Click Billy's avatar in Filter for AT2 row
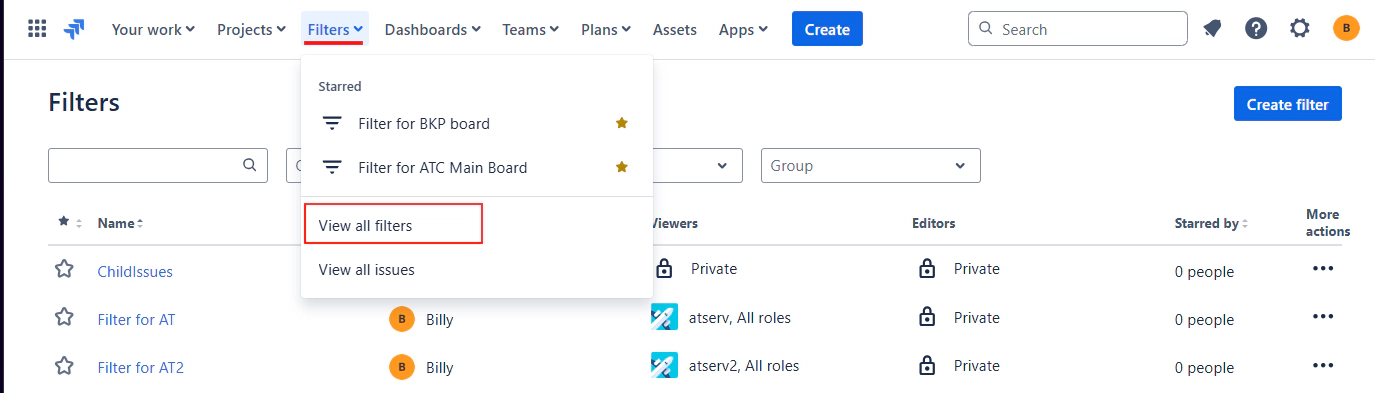 point(401,367)
